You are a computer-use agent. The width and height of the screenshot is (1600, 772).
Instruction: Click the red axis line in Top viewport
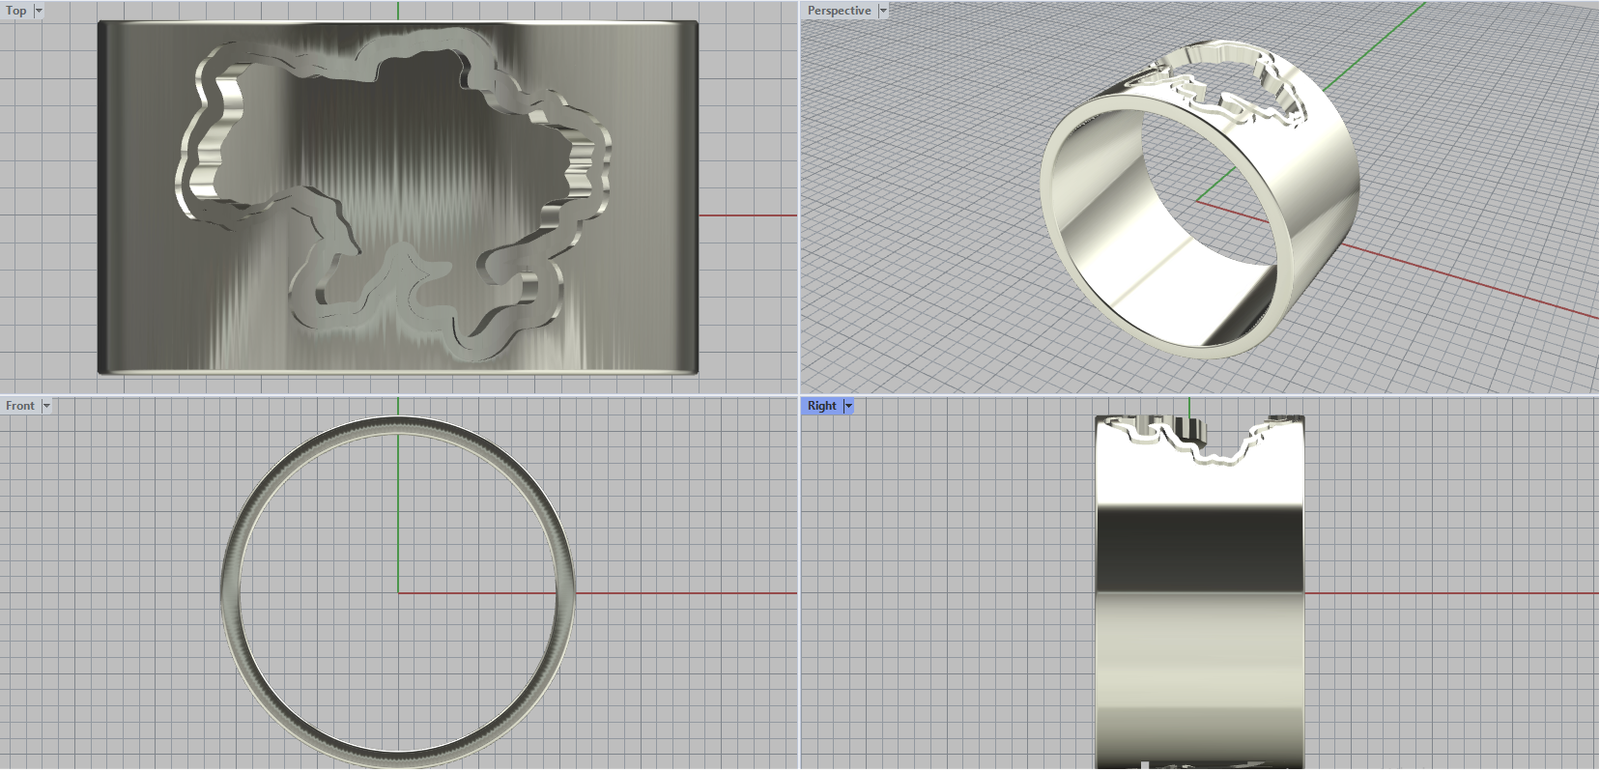tap(748, 215)
